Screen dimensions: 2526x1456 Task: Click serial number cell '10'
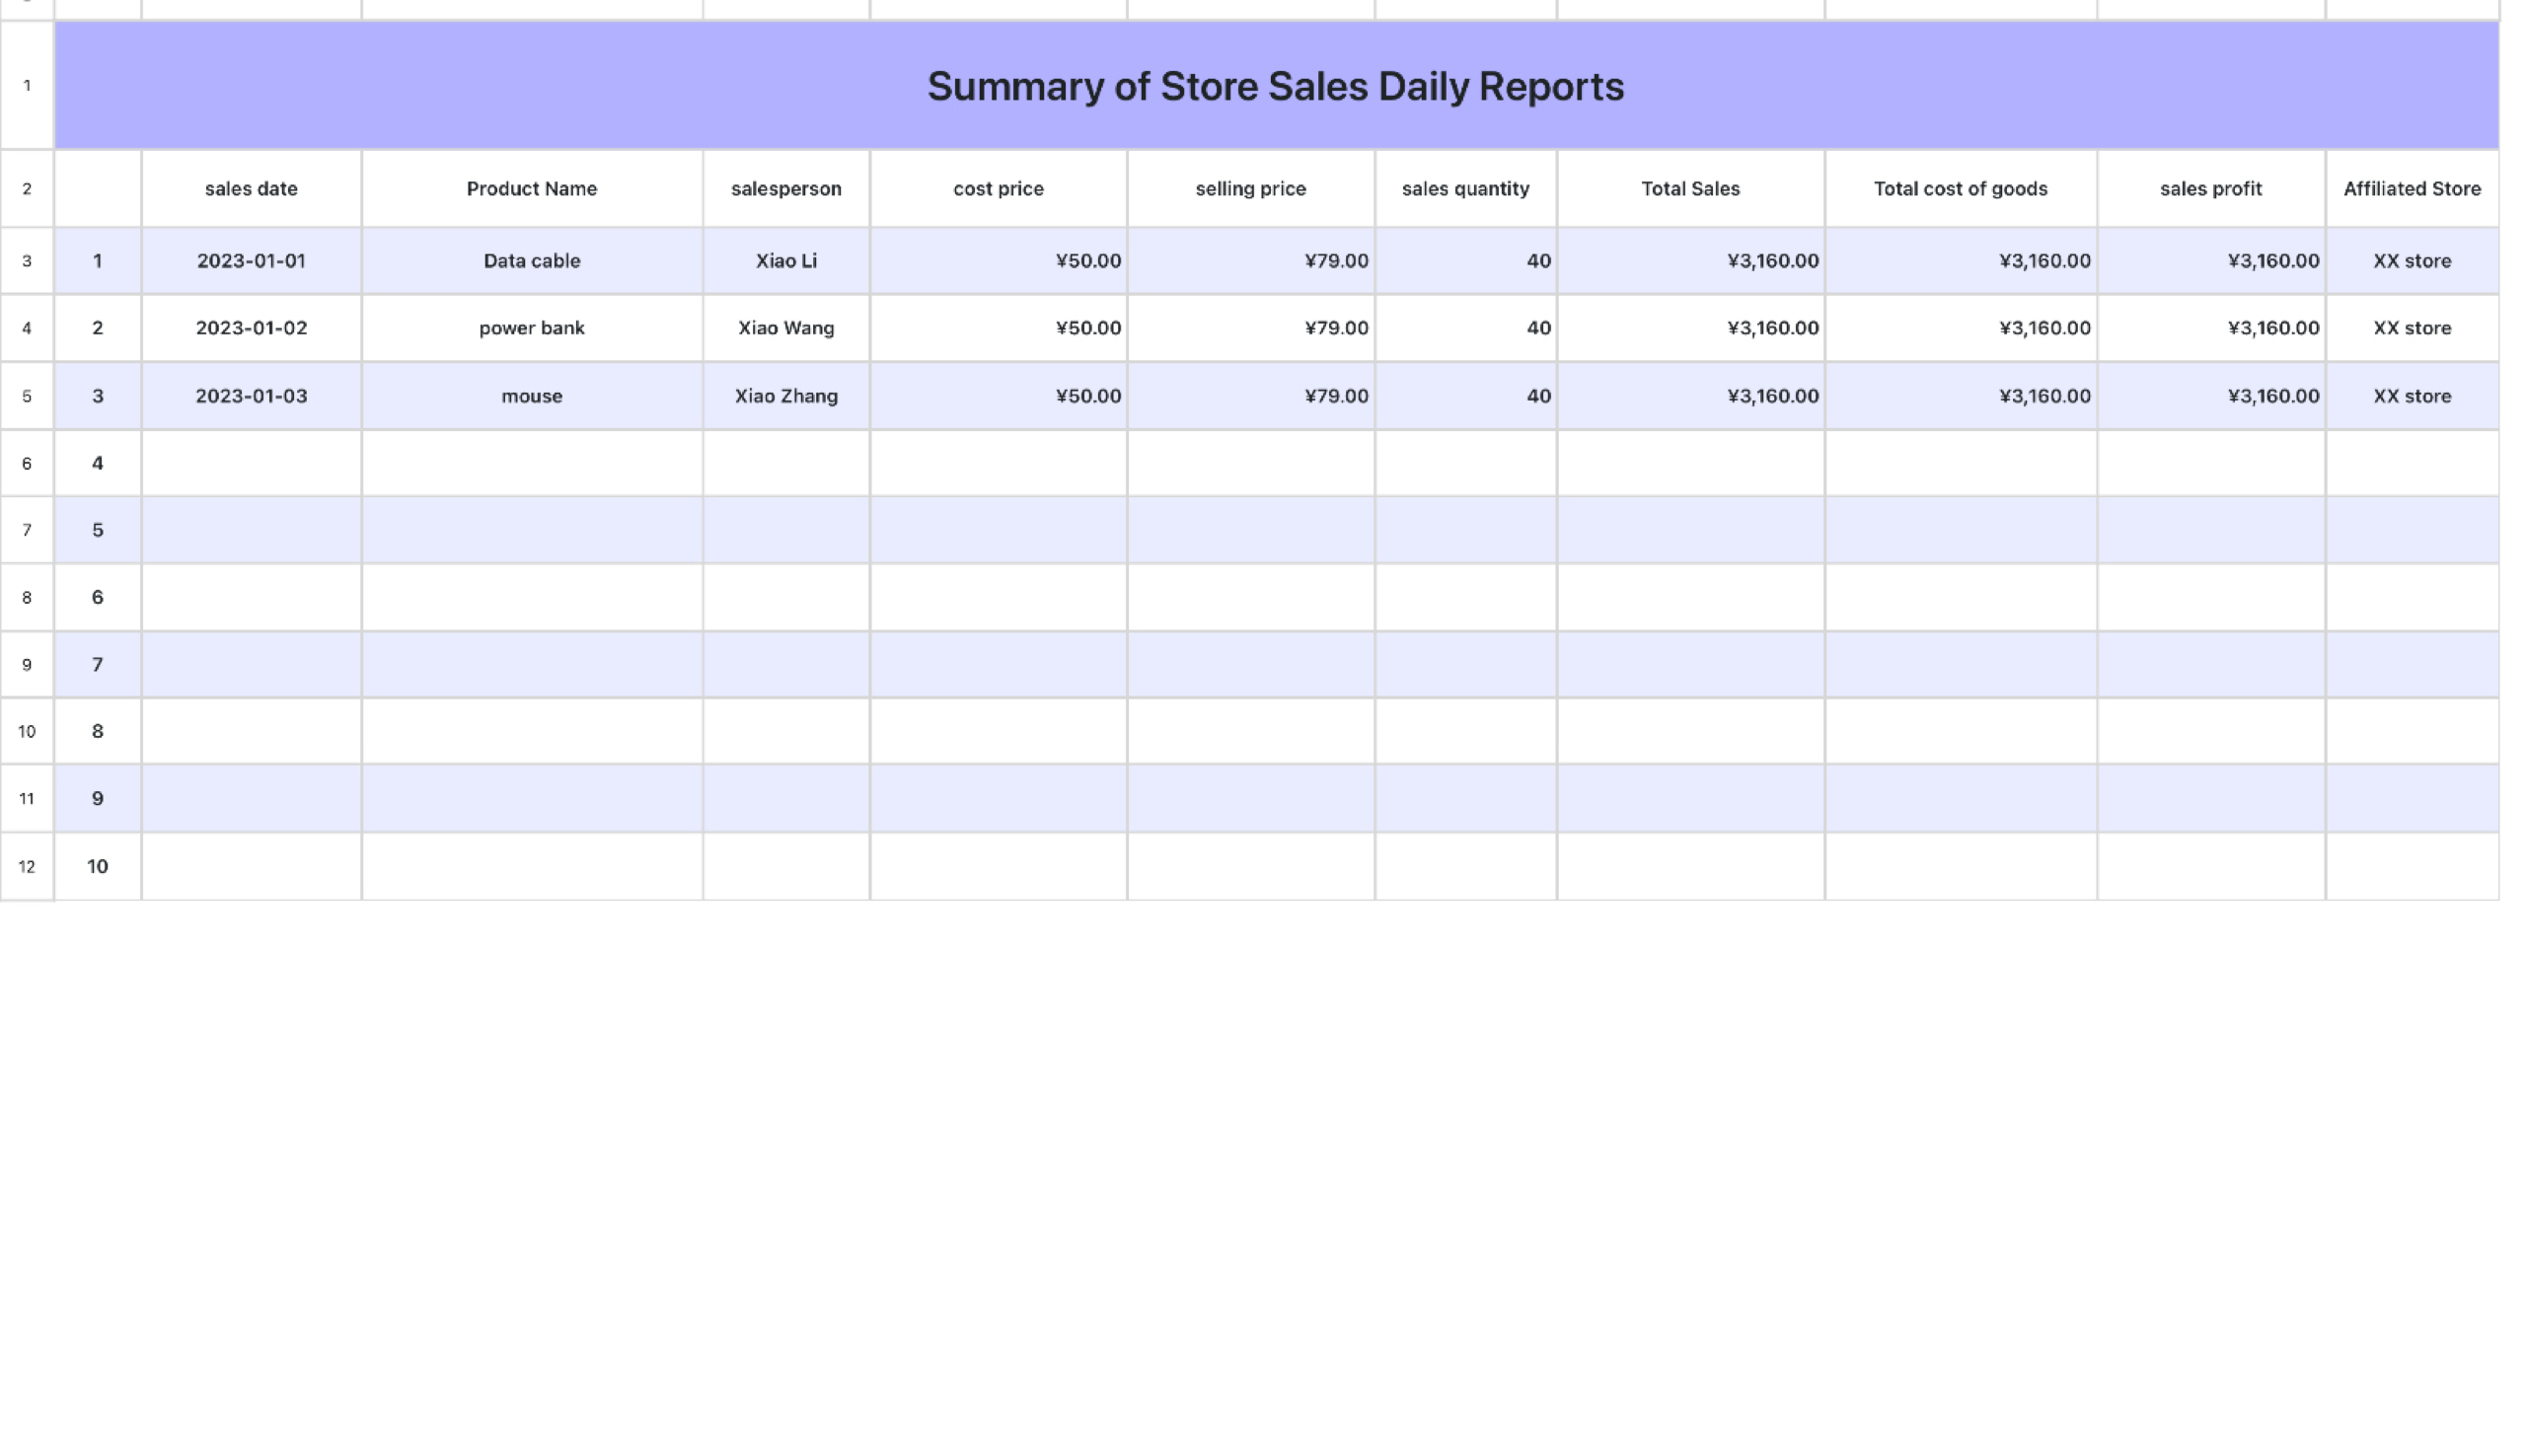tap(97, 866)
